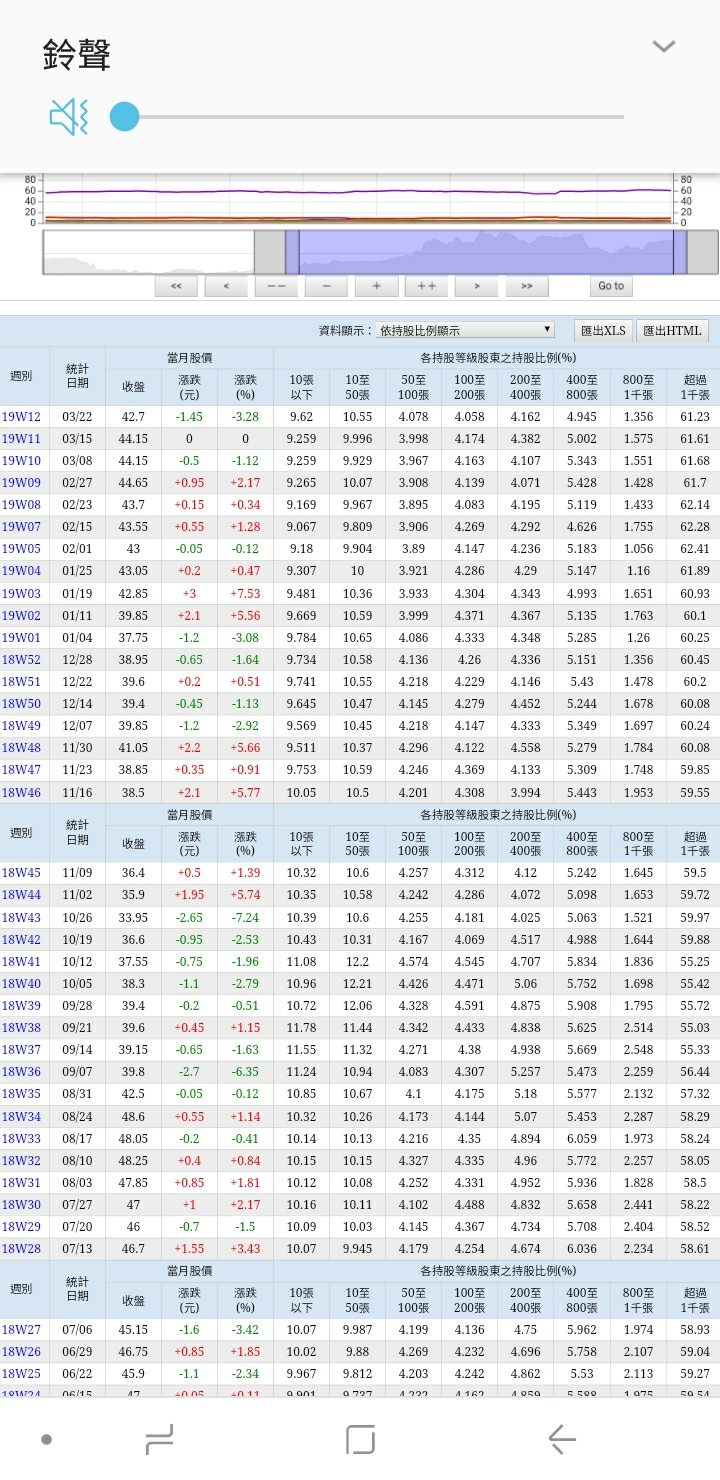The width and height of the screenshot is (720, 1480).
Task: Open week link 18W41
Action: point(21,962)
